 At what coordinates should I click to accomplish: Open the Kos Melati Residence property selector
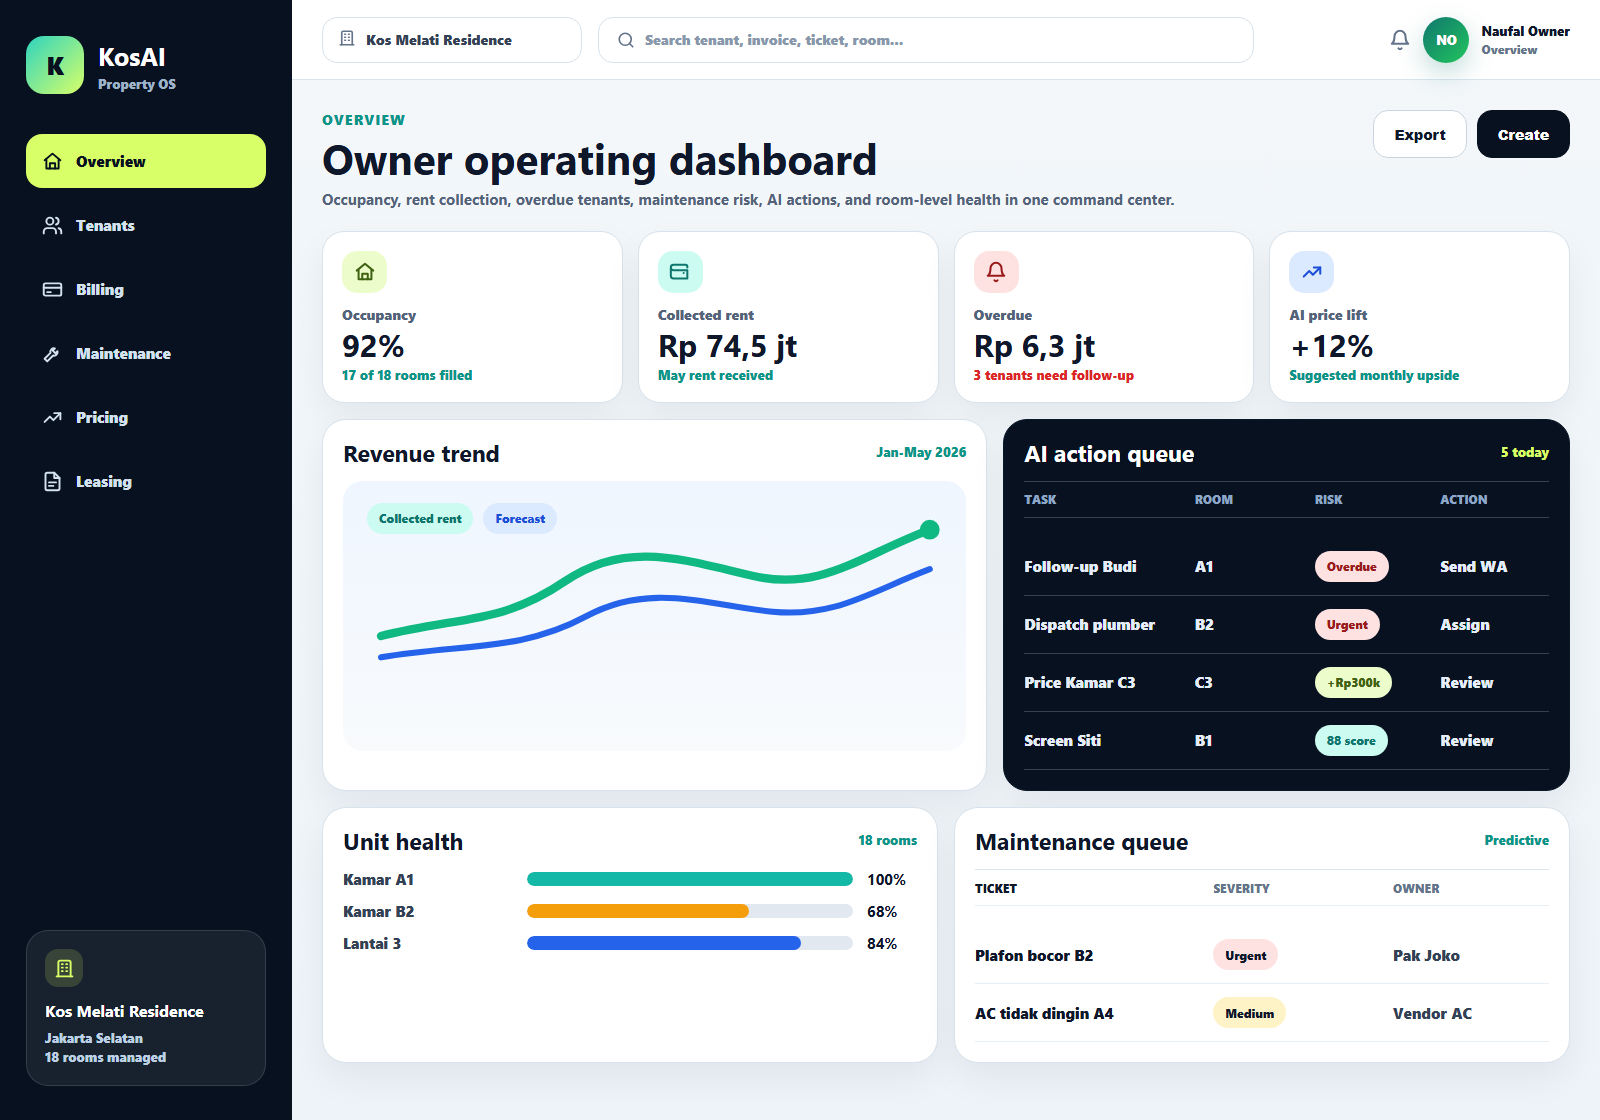(452, 40)
